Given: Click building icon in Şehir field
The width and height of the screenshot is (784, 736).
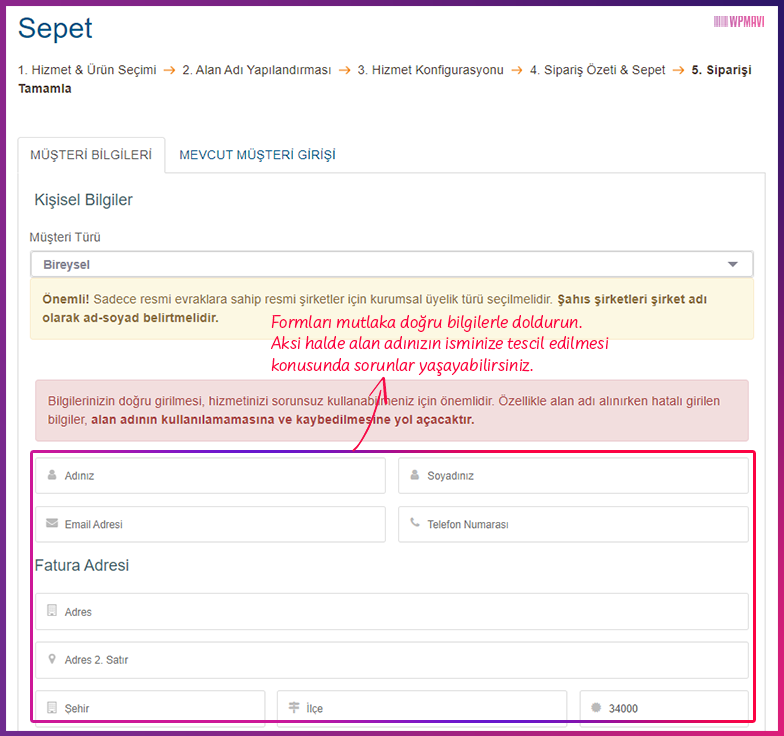Looking at the screenshot, I should (x=52, y=707).
